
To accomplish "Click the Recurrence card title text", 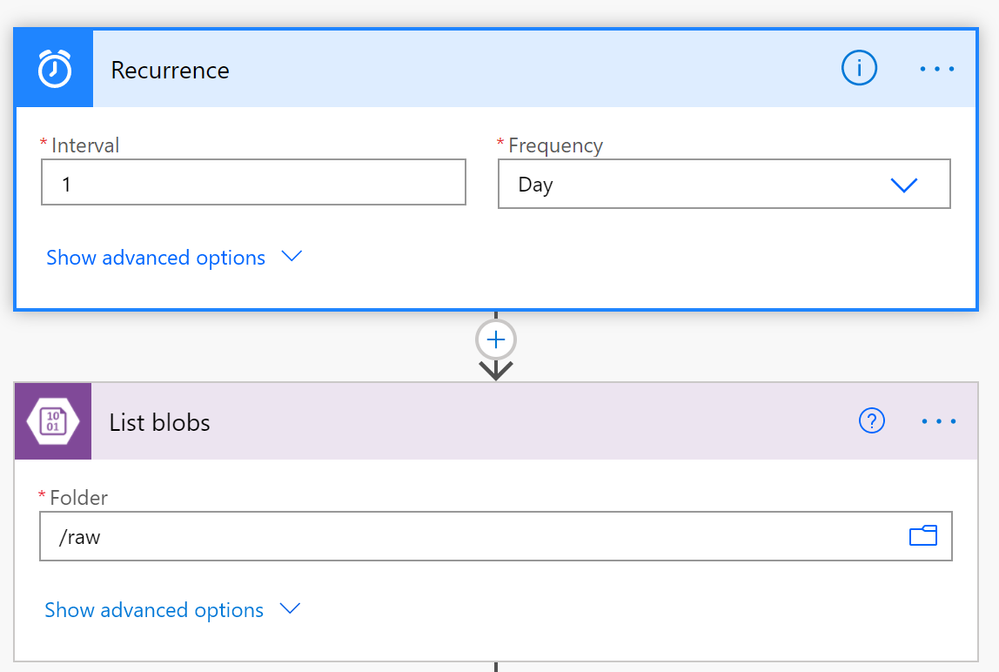I will (170, 70).
